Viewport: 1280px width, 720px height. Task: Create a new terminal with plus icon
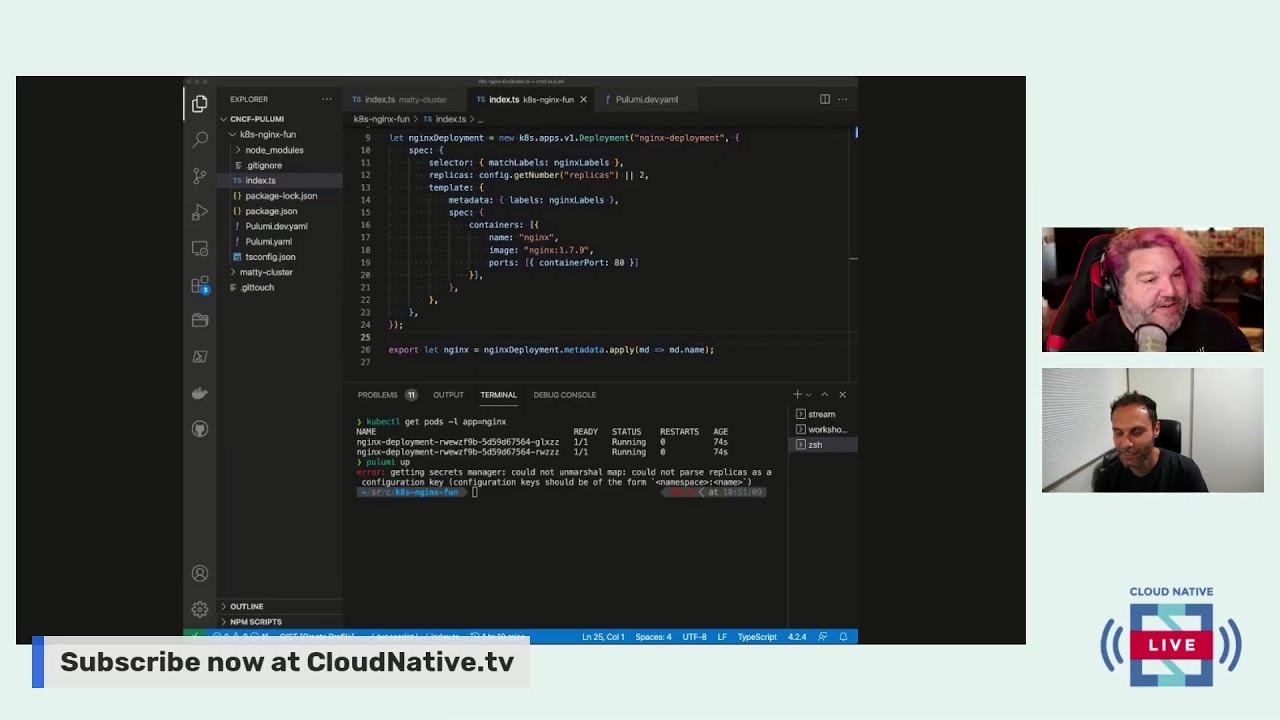[x=797, y=394]
